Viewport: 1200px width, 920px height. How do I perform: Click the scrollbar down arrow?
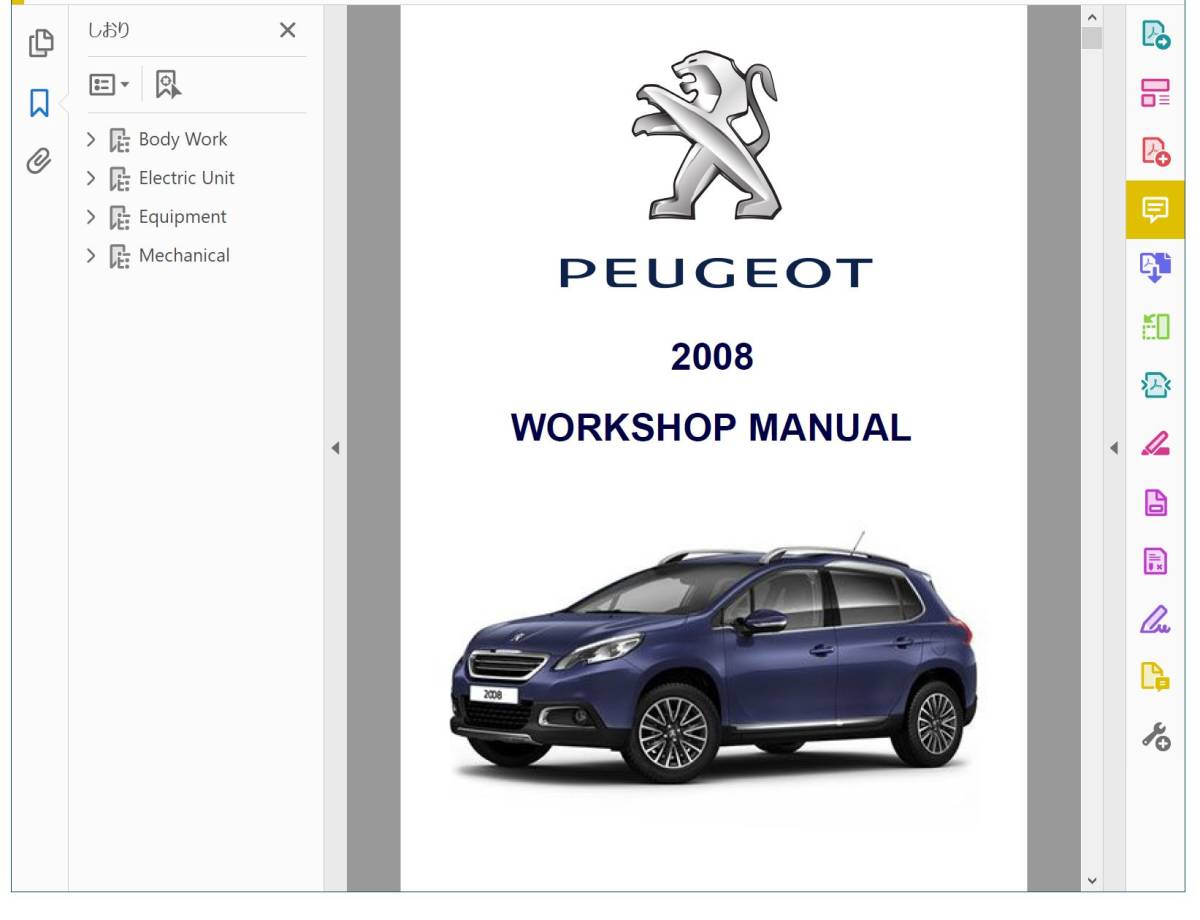click(1092, 881)
